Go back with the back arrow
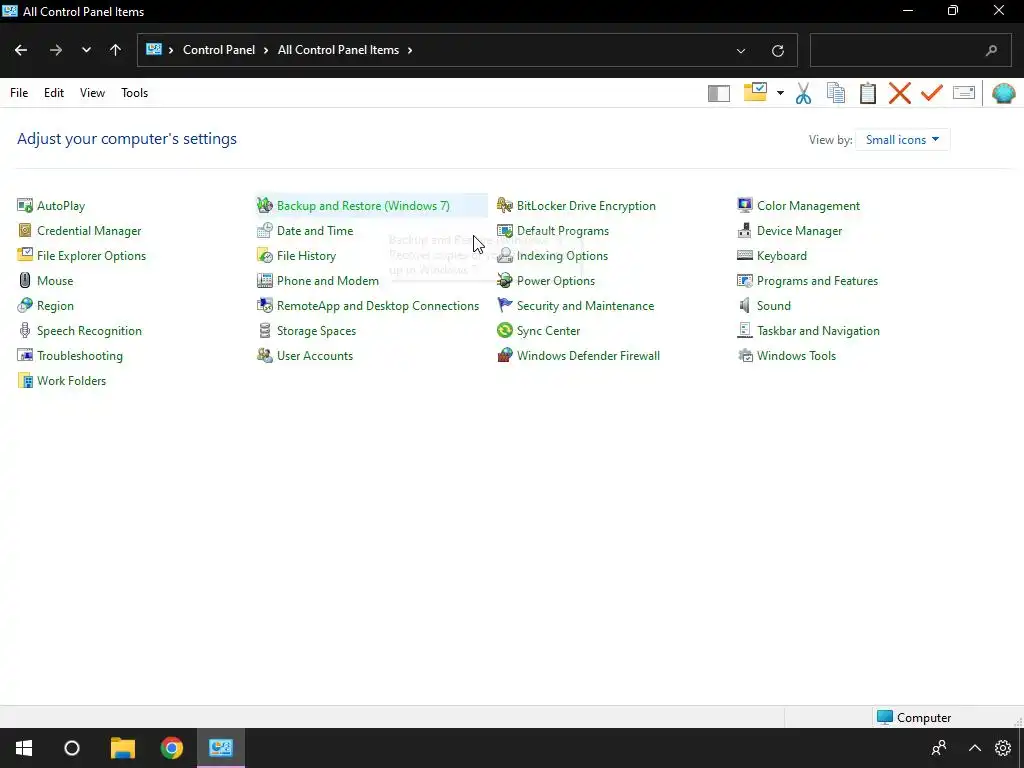Viewport: 1024px width, 768px height. pos(21,50)
